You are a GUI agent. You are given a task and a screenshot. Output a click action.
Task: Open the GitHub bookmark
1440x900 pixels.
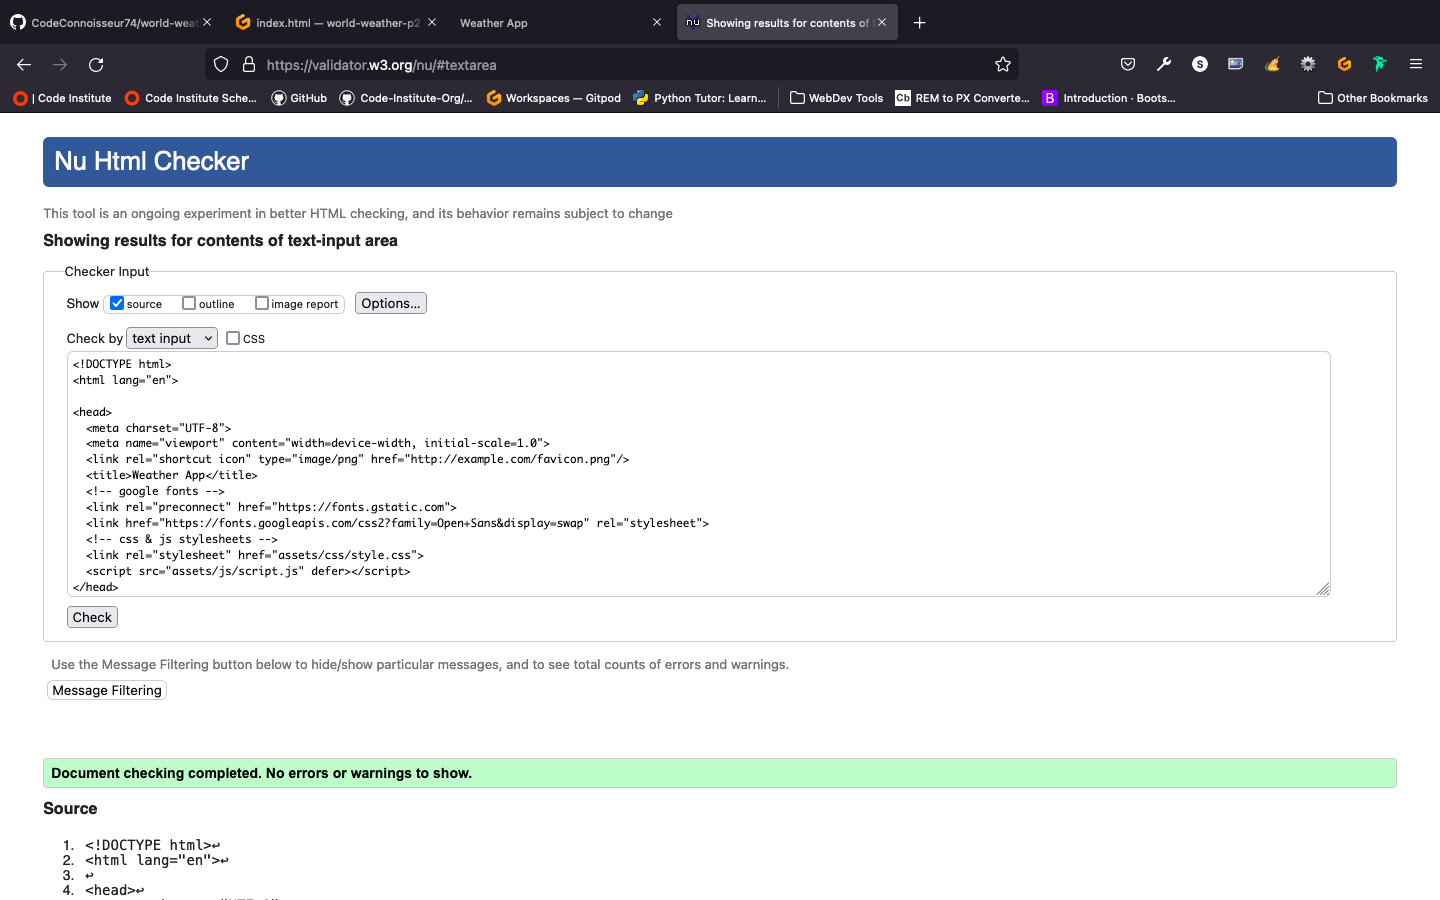299,98
